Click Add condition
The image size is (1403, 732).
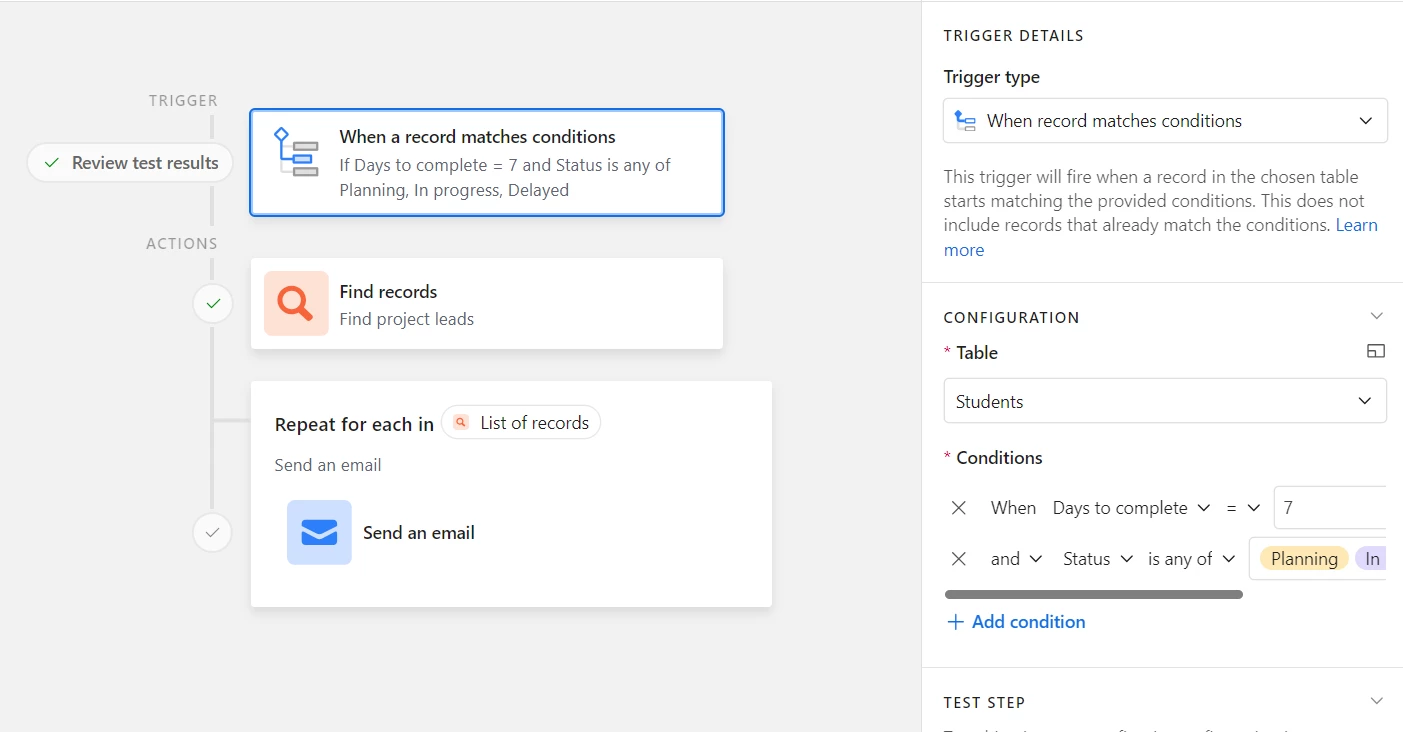click(1016, 622)
